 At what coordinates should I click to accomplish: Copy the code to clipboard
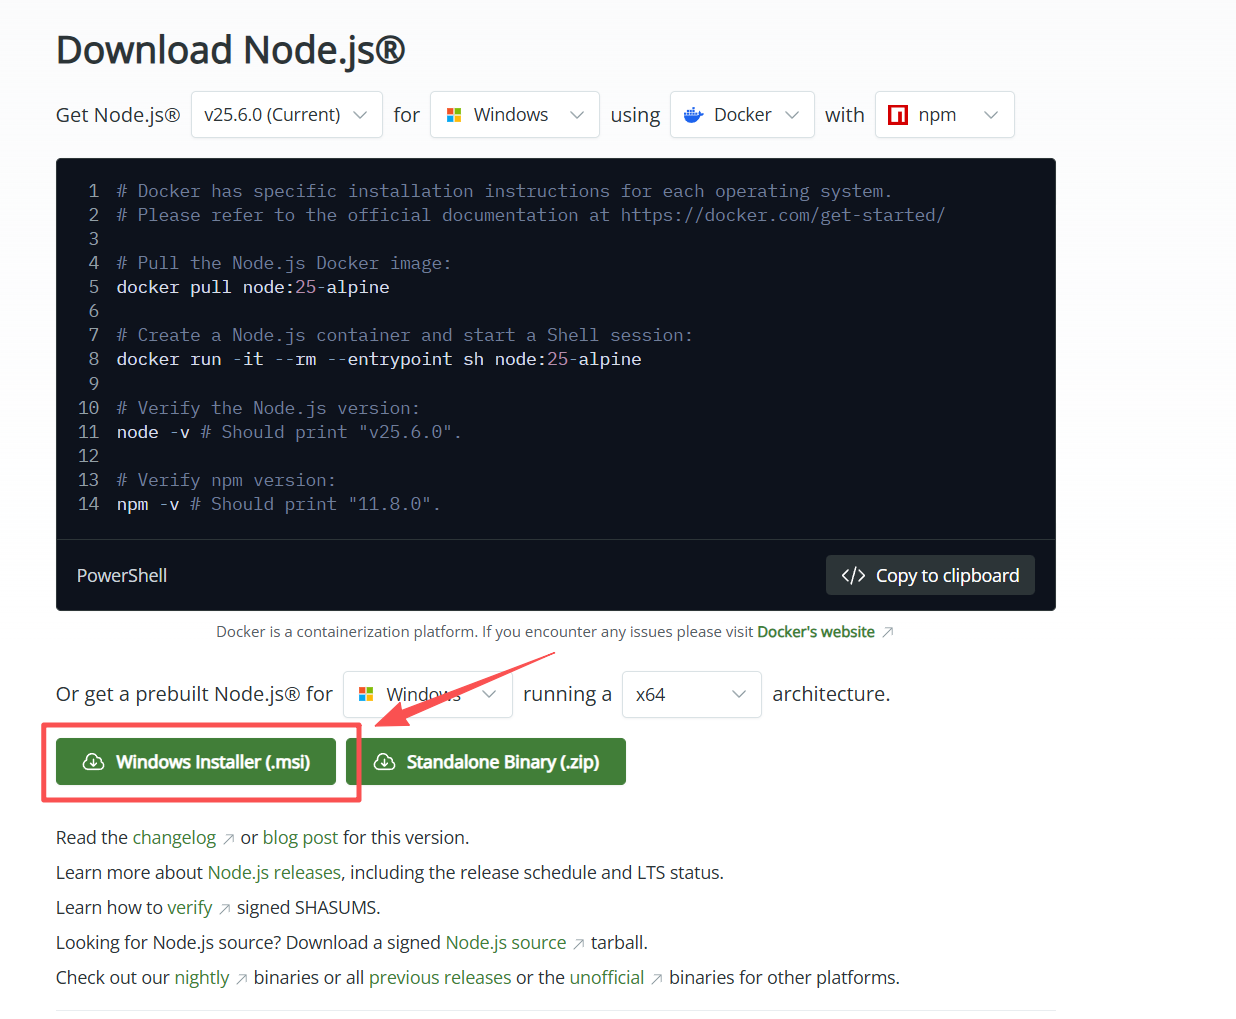pyautogui.click(x=930, y=575)
